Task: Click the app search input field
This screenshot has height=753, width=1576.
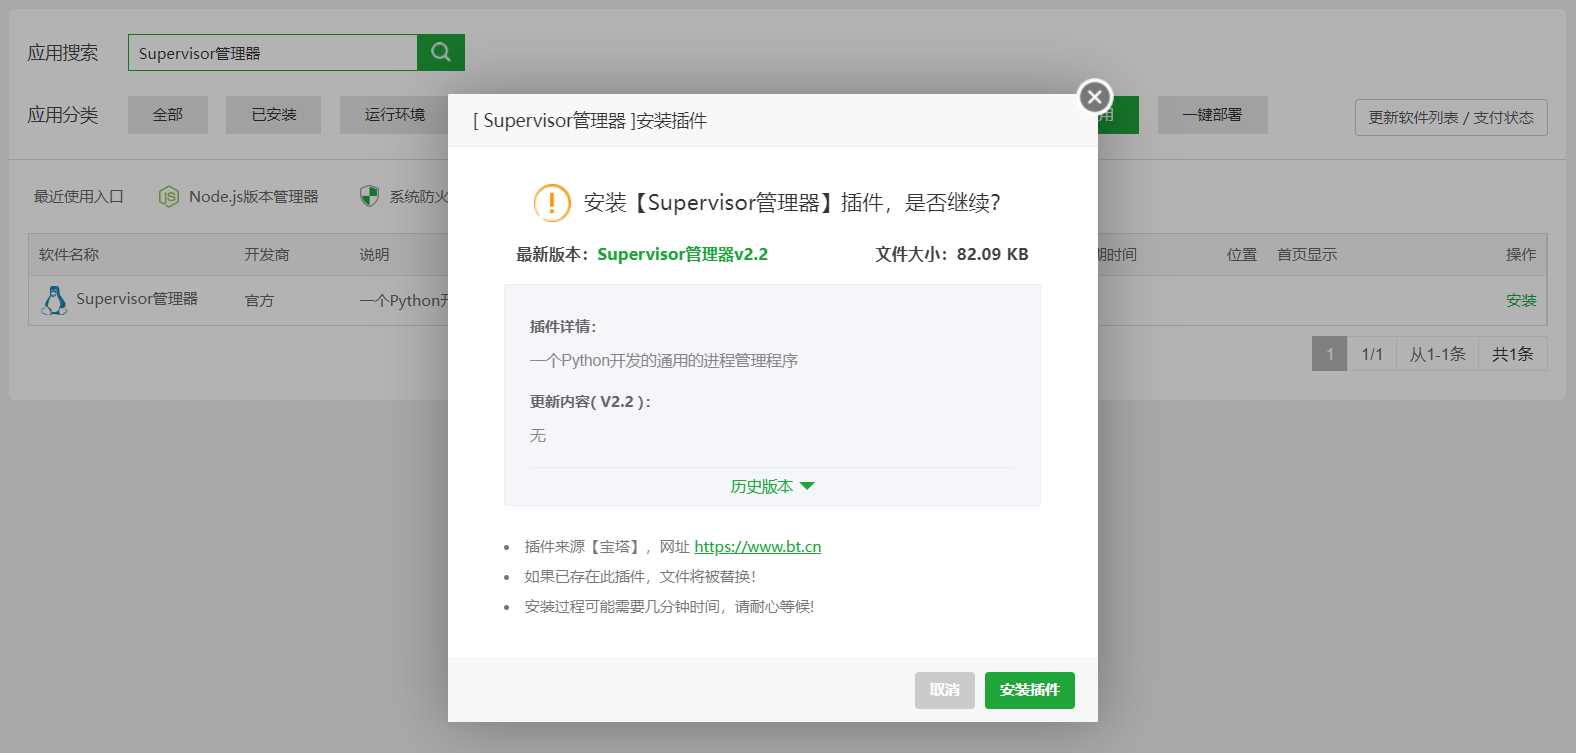Action: (272, 53)
